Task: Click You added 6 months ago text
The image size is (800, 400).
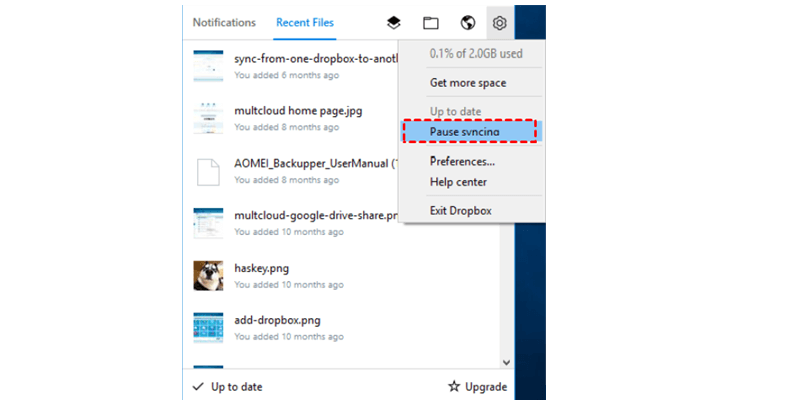Action: [x=287, y=76]
